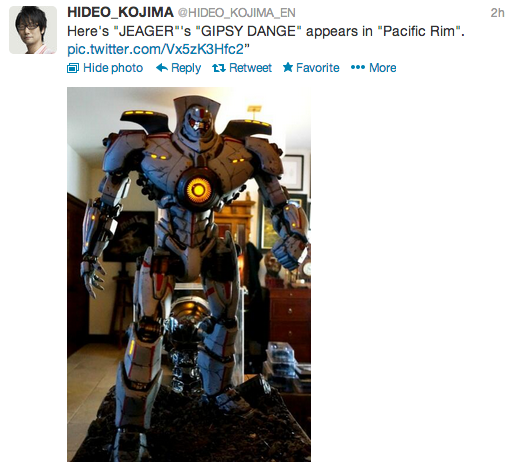
Task: Click the More three-dots icon
Action: click(358, 68)
